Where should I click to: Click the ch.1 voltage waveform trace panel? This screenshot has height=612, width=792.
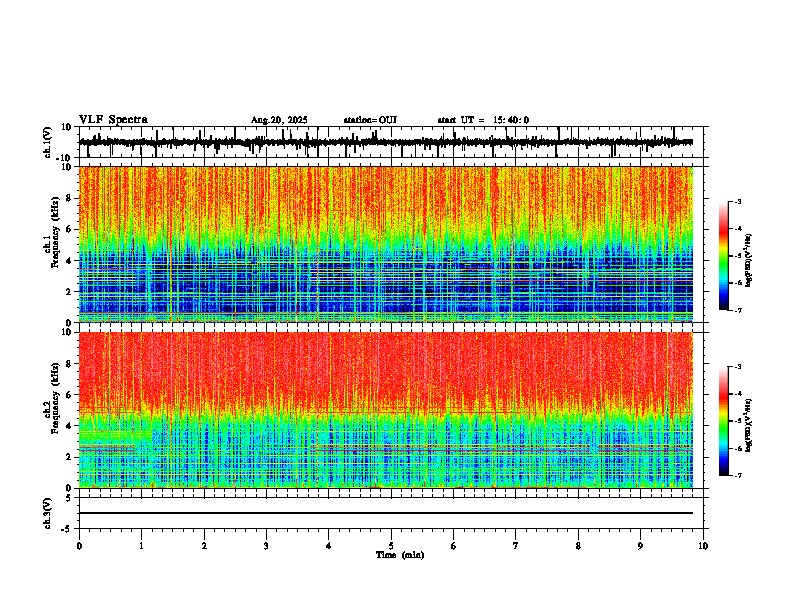(391, 142)
